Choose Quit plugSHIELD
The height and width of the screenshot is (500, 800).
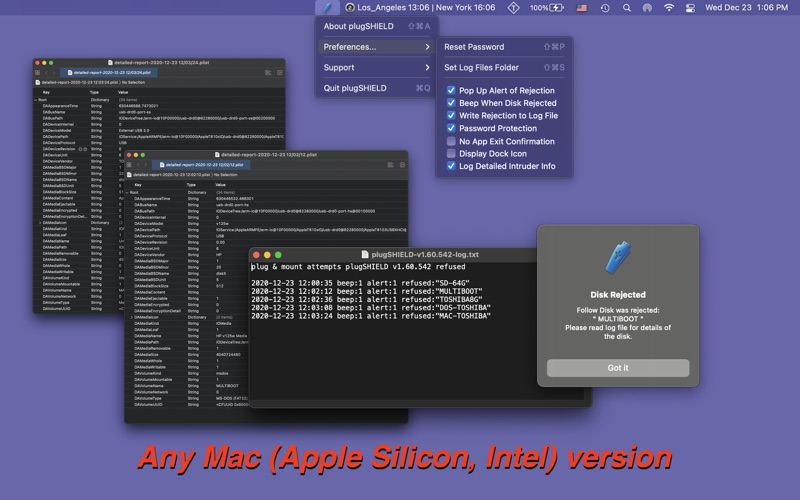pos(377,88)
